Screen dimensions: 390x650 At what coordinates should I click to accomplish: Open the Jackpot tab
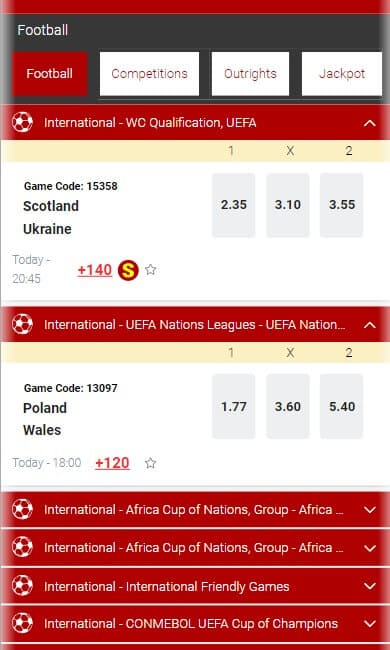pyautogui.click(x=342, y=74)
